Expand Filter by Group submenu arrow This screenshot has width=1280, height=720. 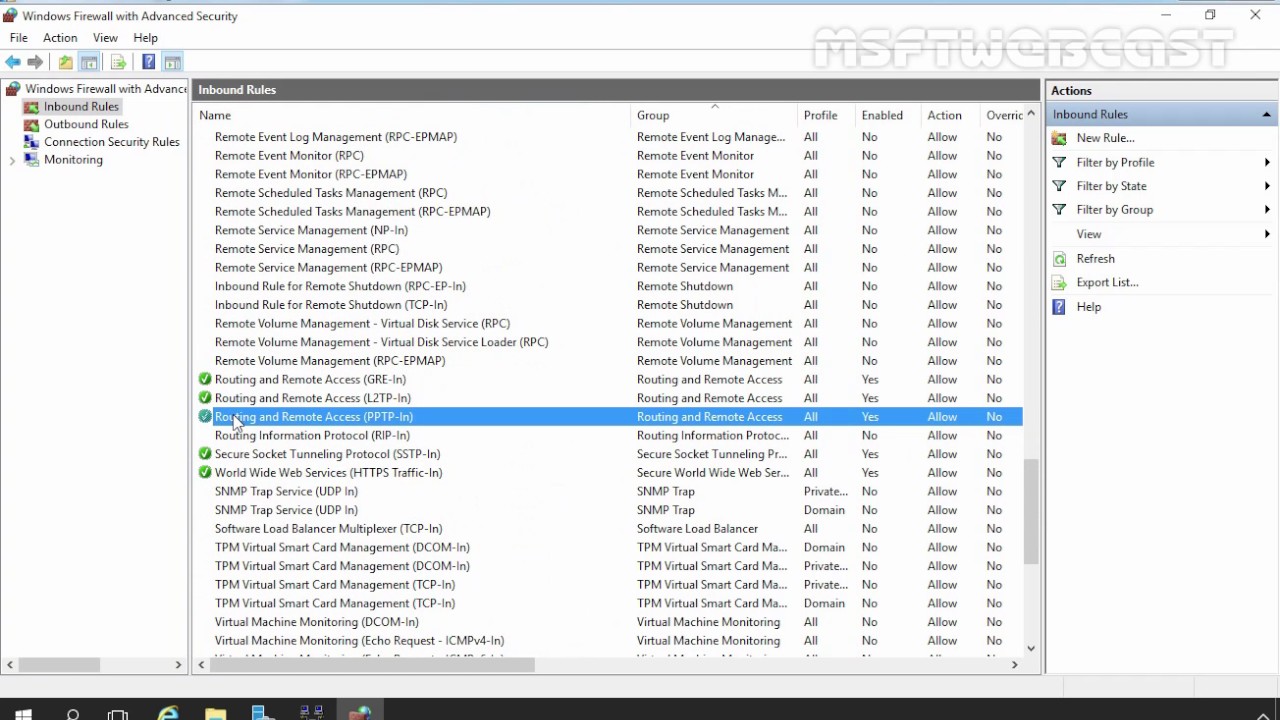tap(1267, 210)
